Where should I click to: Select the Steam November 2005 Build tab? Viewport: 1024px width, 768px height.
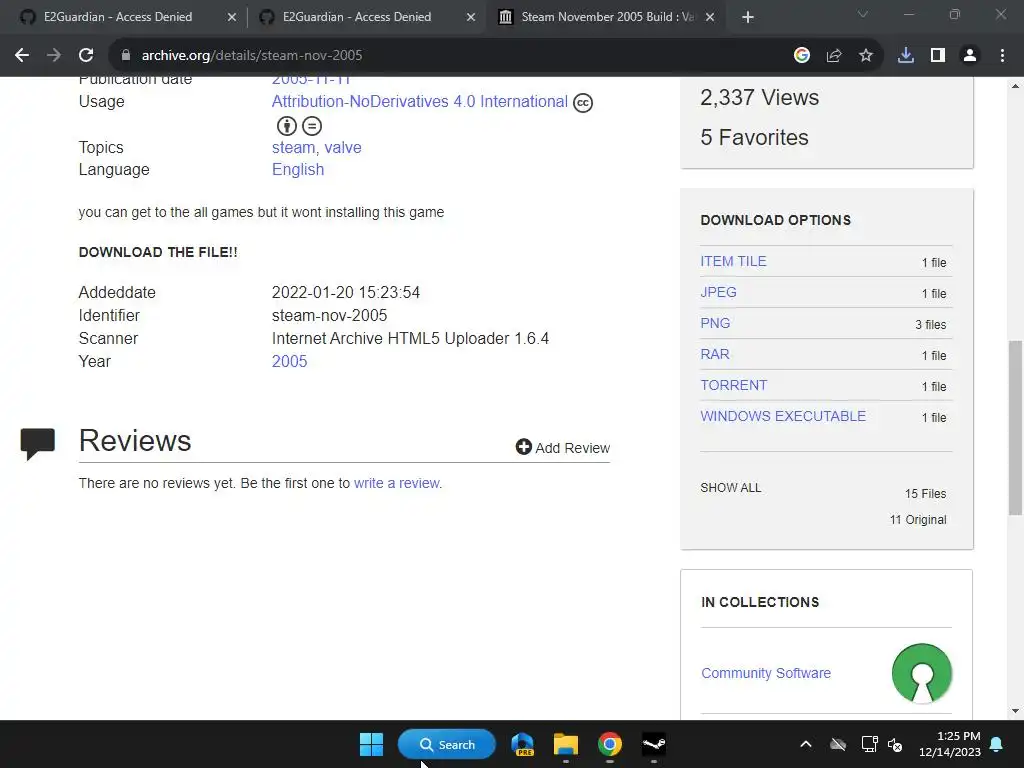point(601,17)
